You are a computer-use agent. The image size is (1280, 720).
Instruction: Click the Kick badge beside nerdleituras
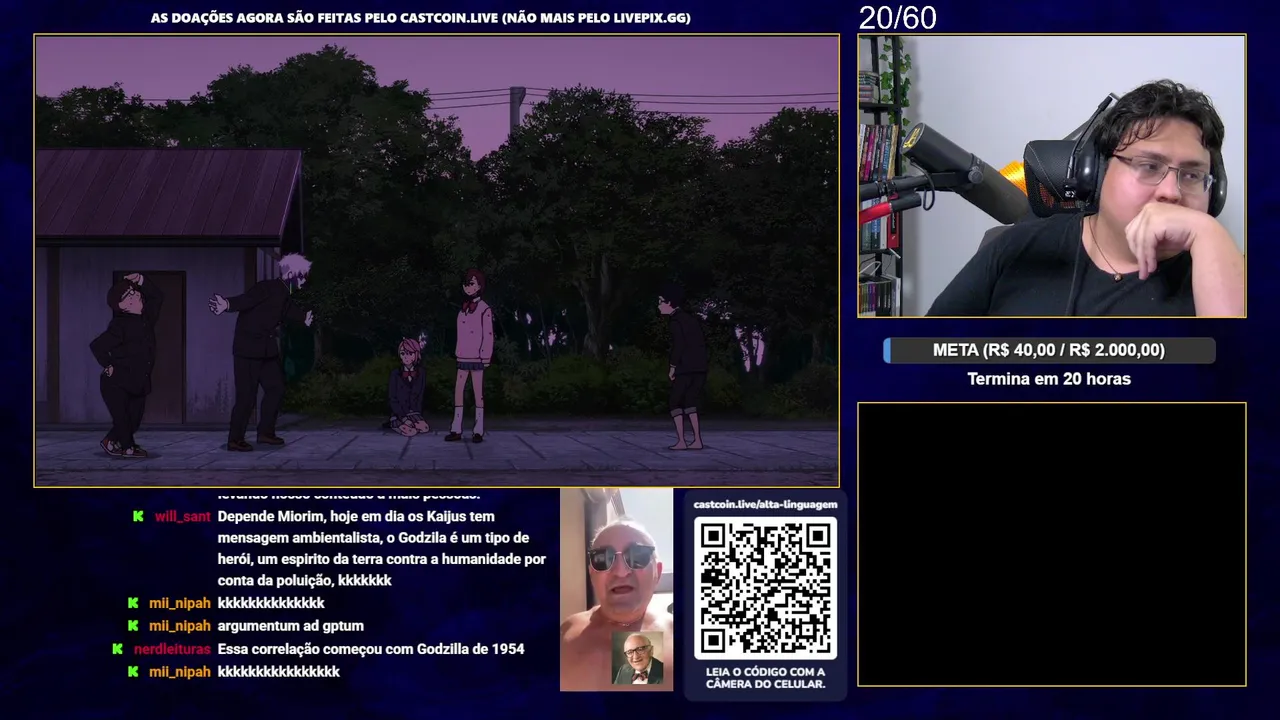tap(117, 649)
